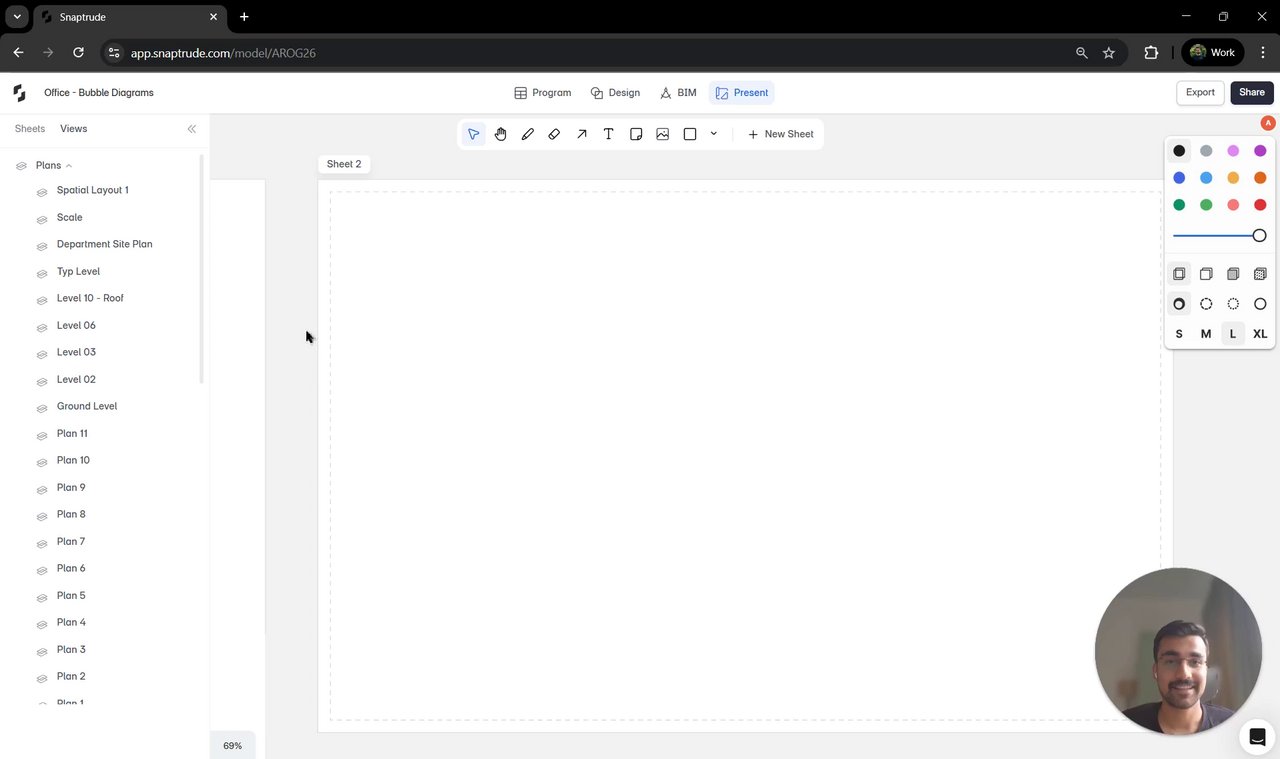This screenshot has height=759, width=1280.
Task: Click the Snaptrude logo icon
Action: point(19,93)
